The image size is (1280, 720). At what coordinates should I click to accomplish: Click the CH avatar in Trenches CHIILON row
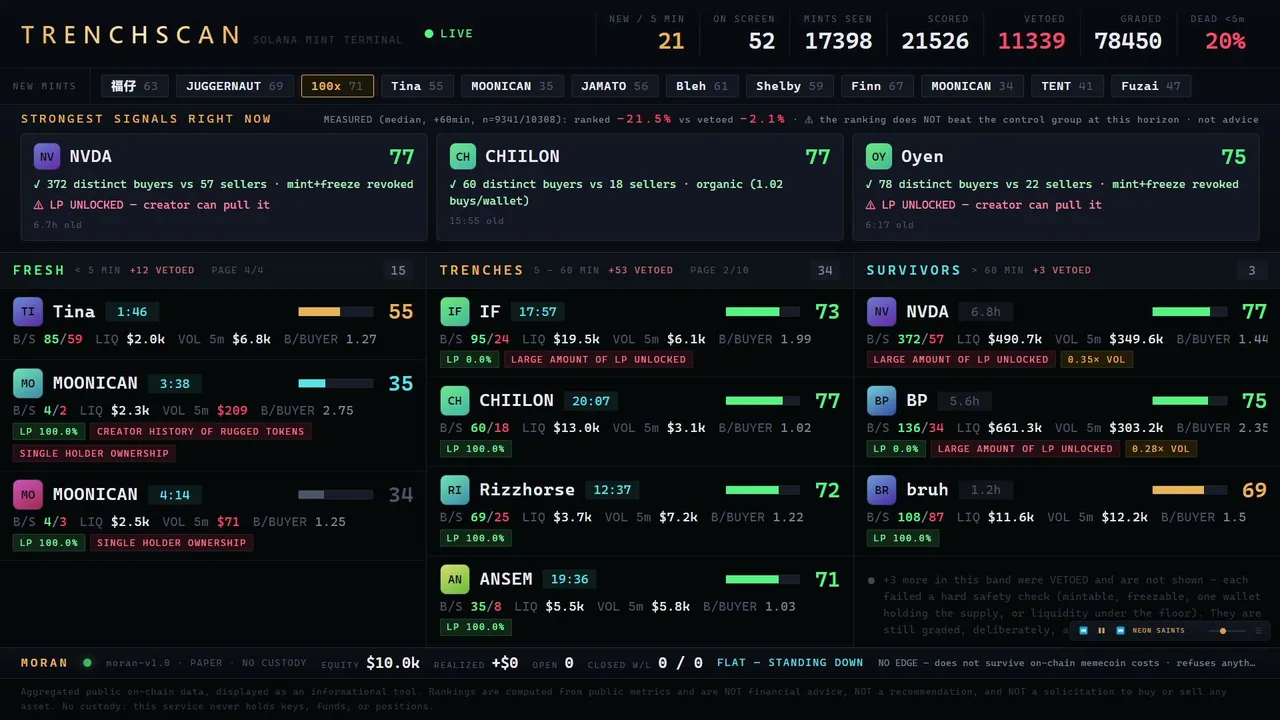click(x=455, y=401)
